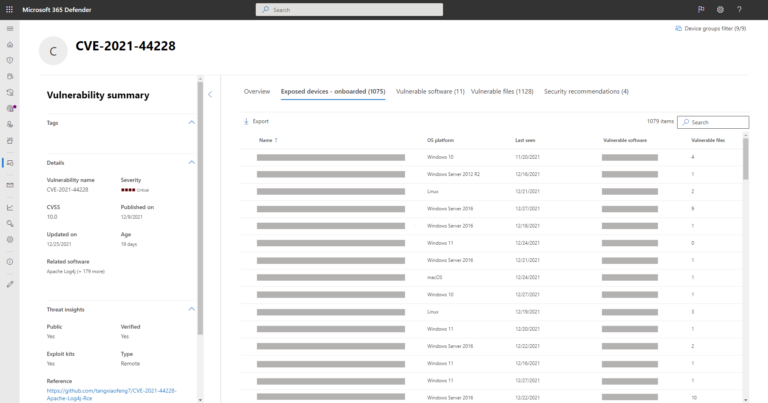The width and height of the screenshot is (768, 403).
Task: Open the pencil customize icon in sidebar
Action: tap(10, 284)
